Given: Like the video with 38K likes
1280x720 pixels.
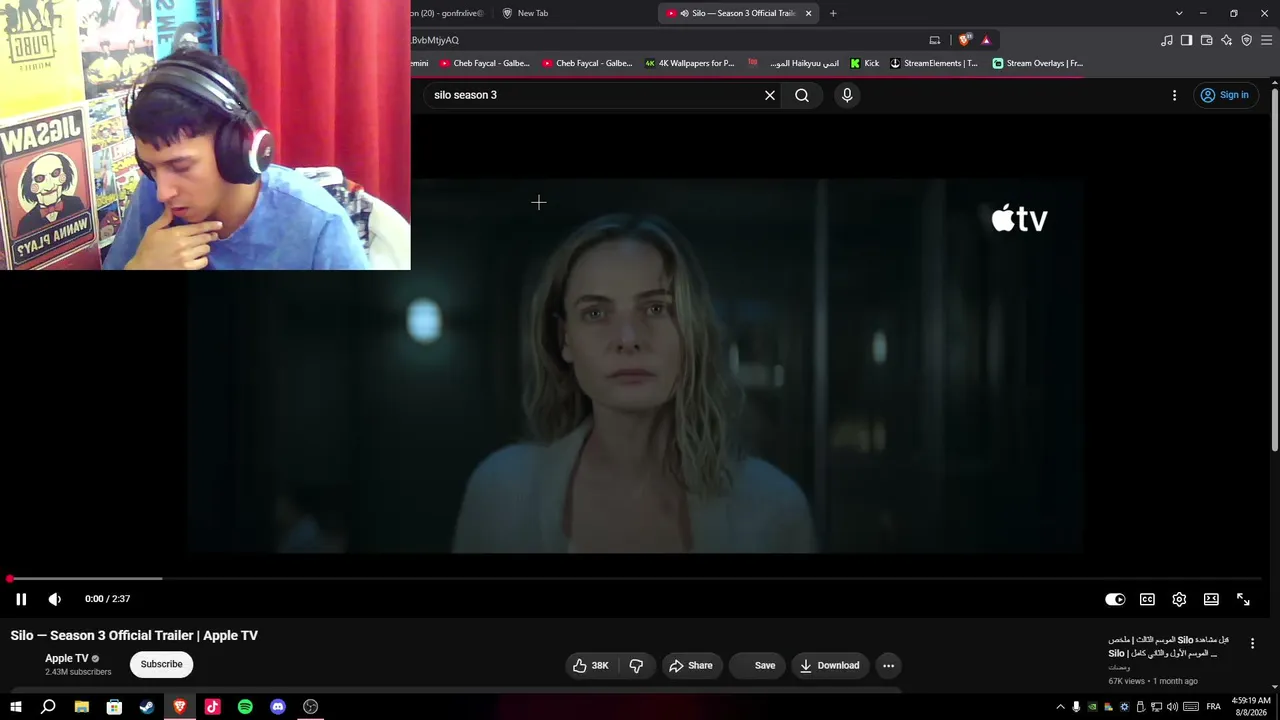Looking at the screenshot, I should [x=590, y=665].
